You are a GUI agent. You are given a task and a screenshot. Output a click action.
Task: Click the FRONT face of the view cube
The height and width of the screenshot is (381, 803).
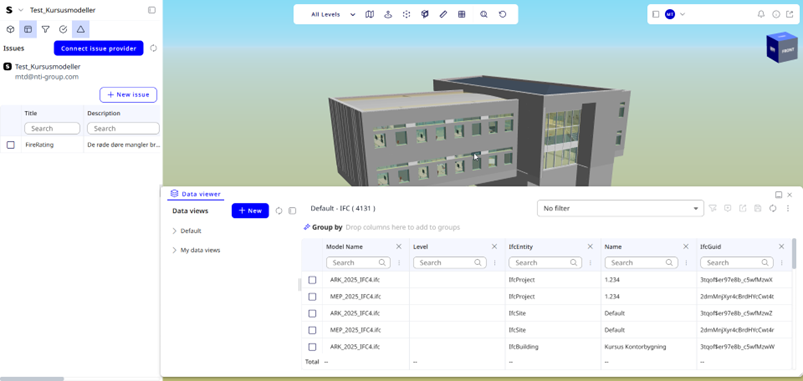pyautogui.click(x=788, y=50)
